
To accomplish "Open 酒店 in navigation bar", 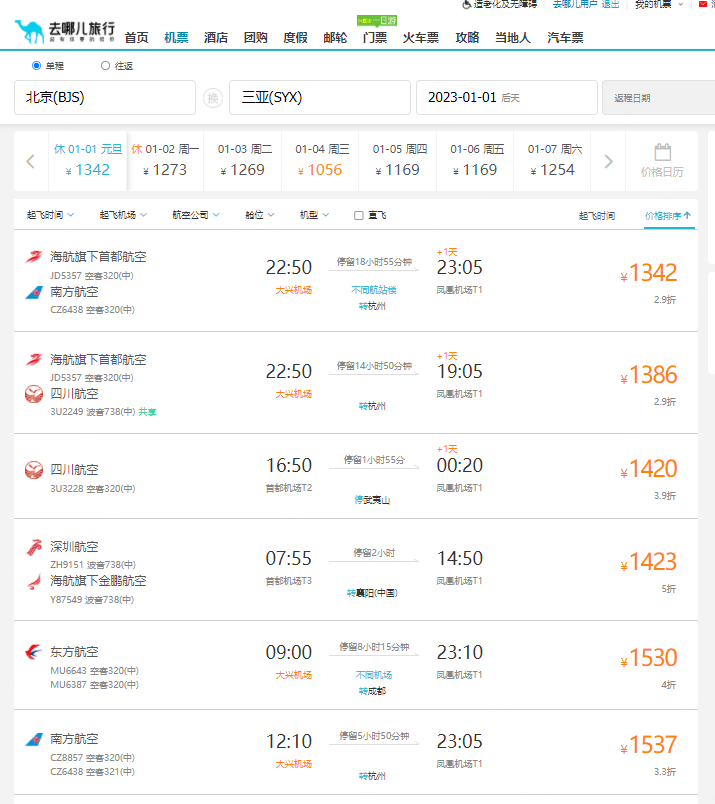I will [216, 38].
